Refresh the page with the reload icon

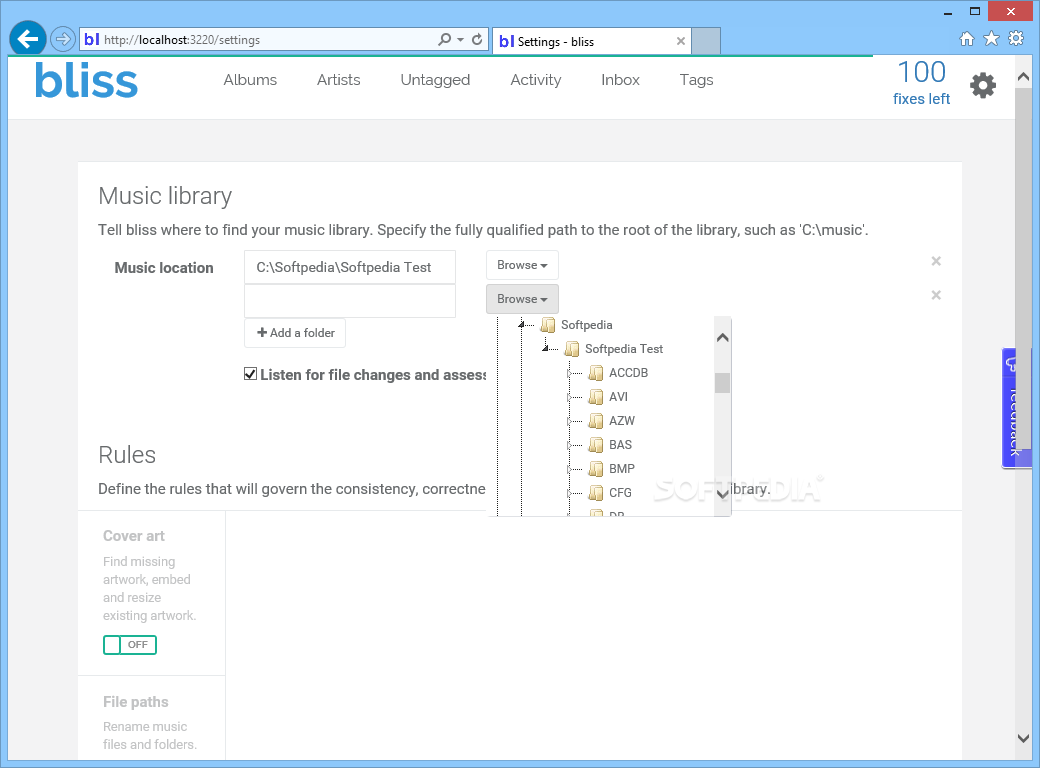coord(477,40)
